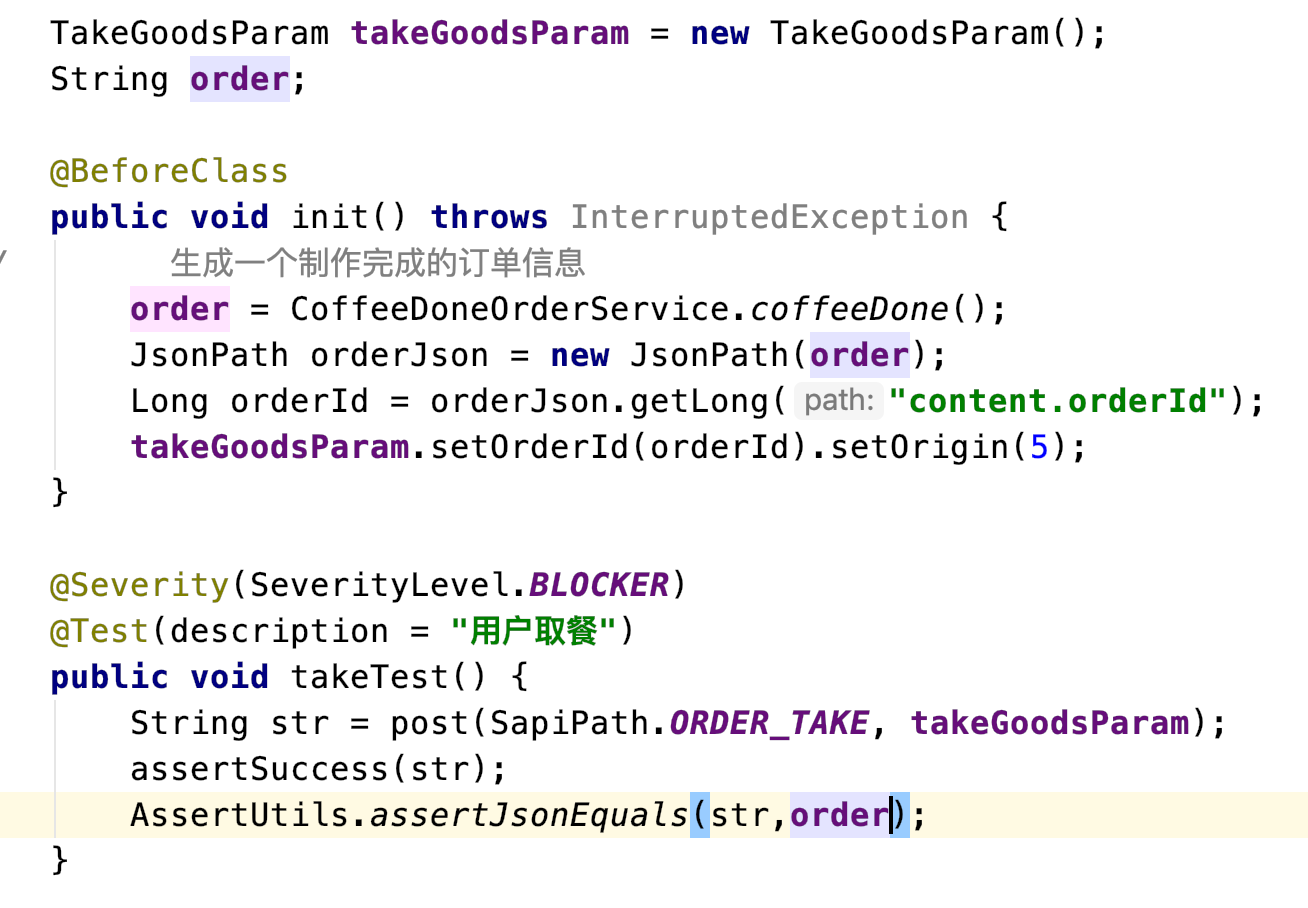Click the order field declaration at top
Screen dimensions: 1308x908
(x=239, y=79)
